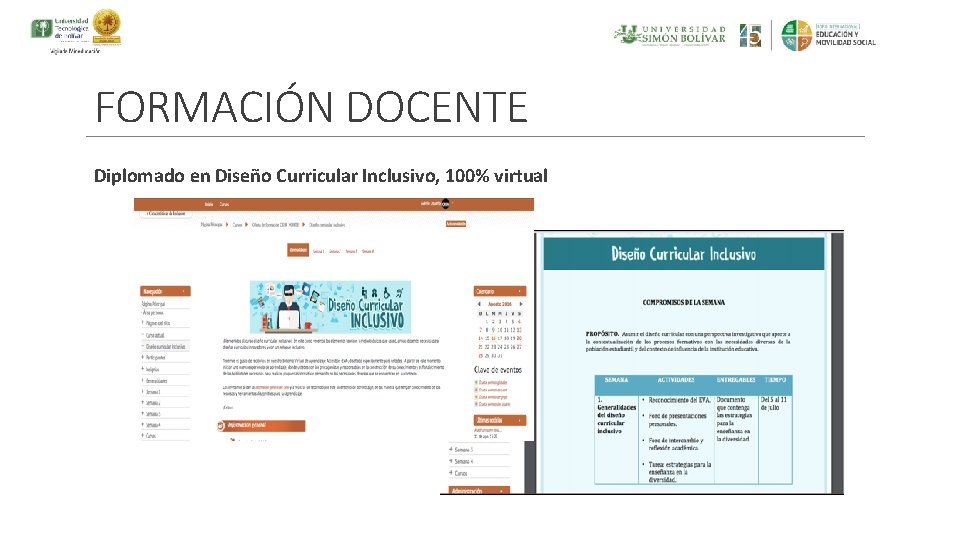Click the COMPROMISOS DE LA SEMANA heading
This screenshot has width=960, height=540.
[683, 302]
